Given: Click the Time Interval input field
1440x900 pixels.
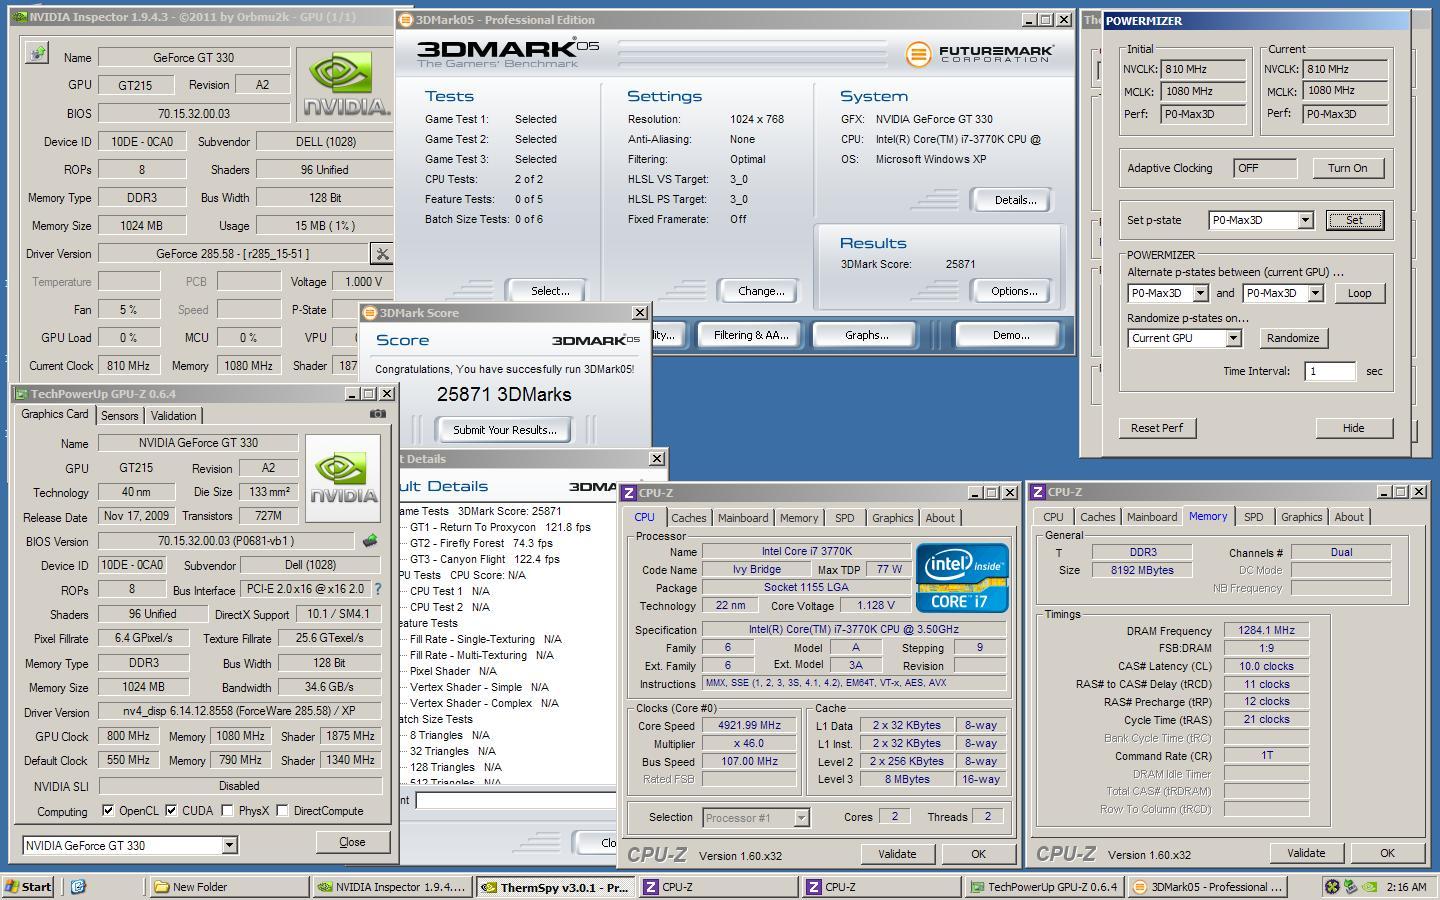Looking at the screenshot, I should tap(1330, 371).
